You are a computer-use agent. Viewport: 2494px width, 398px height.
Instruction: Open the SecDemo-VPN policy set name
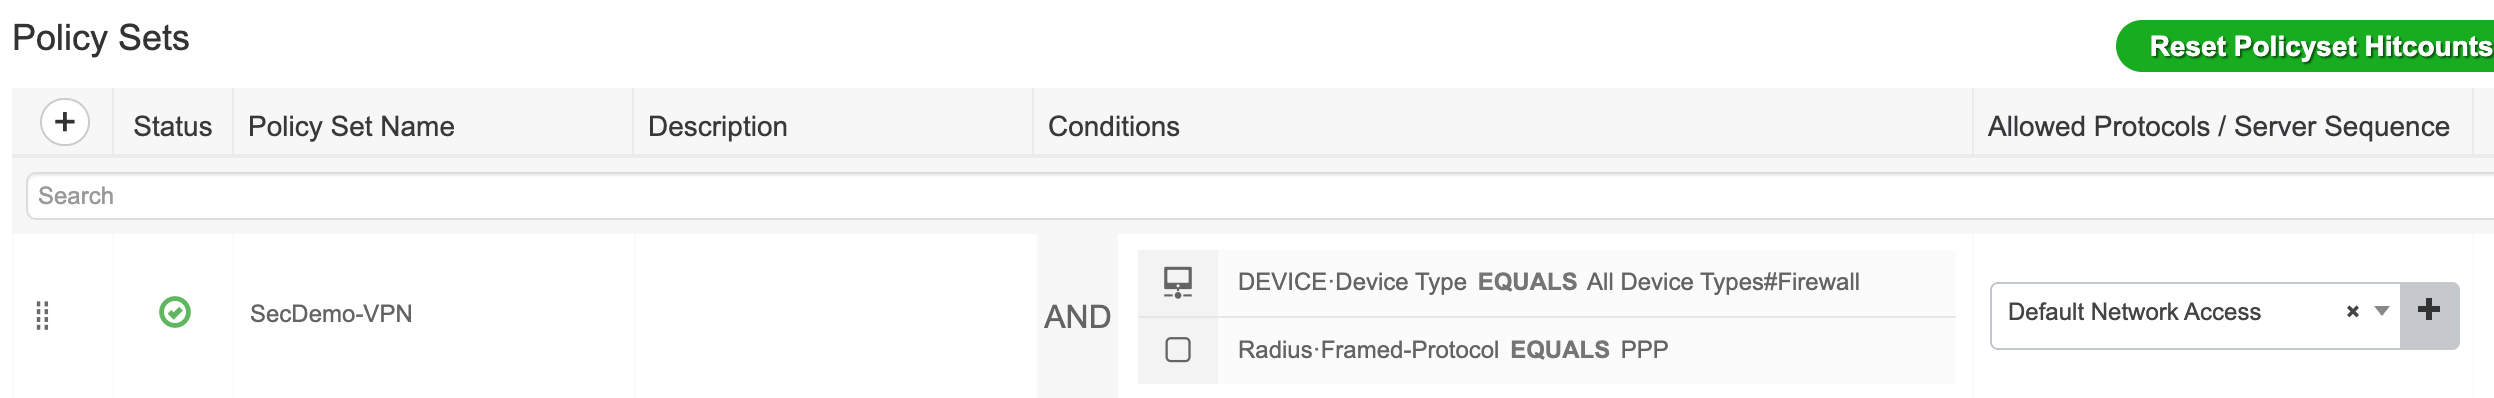coord(331,314)
